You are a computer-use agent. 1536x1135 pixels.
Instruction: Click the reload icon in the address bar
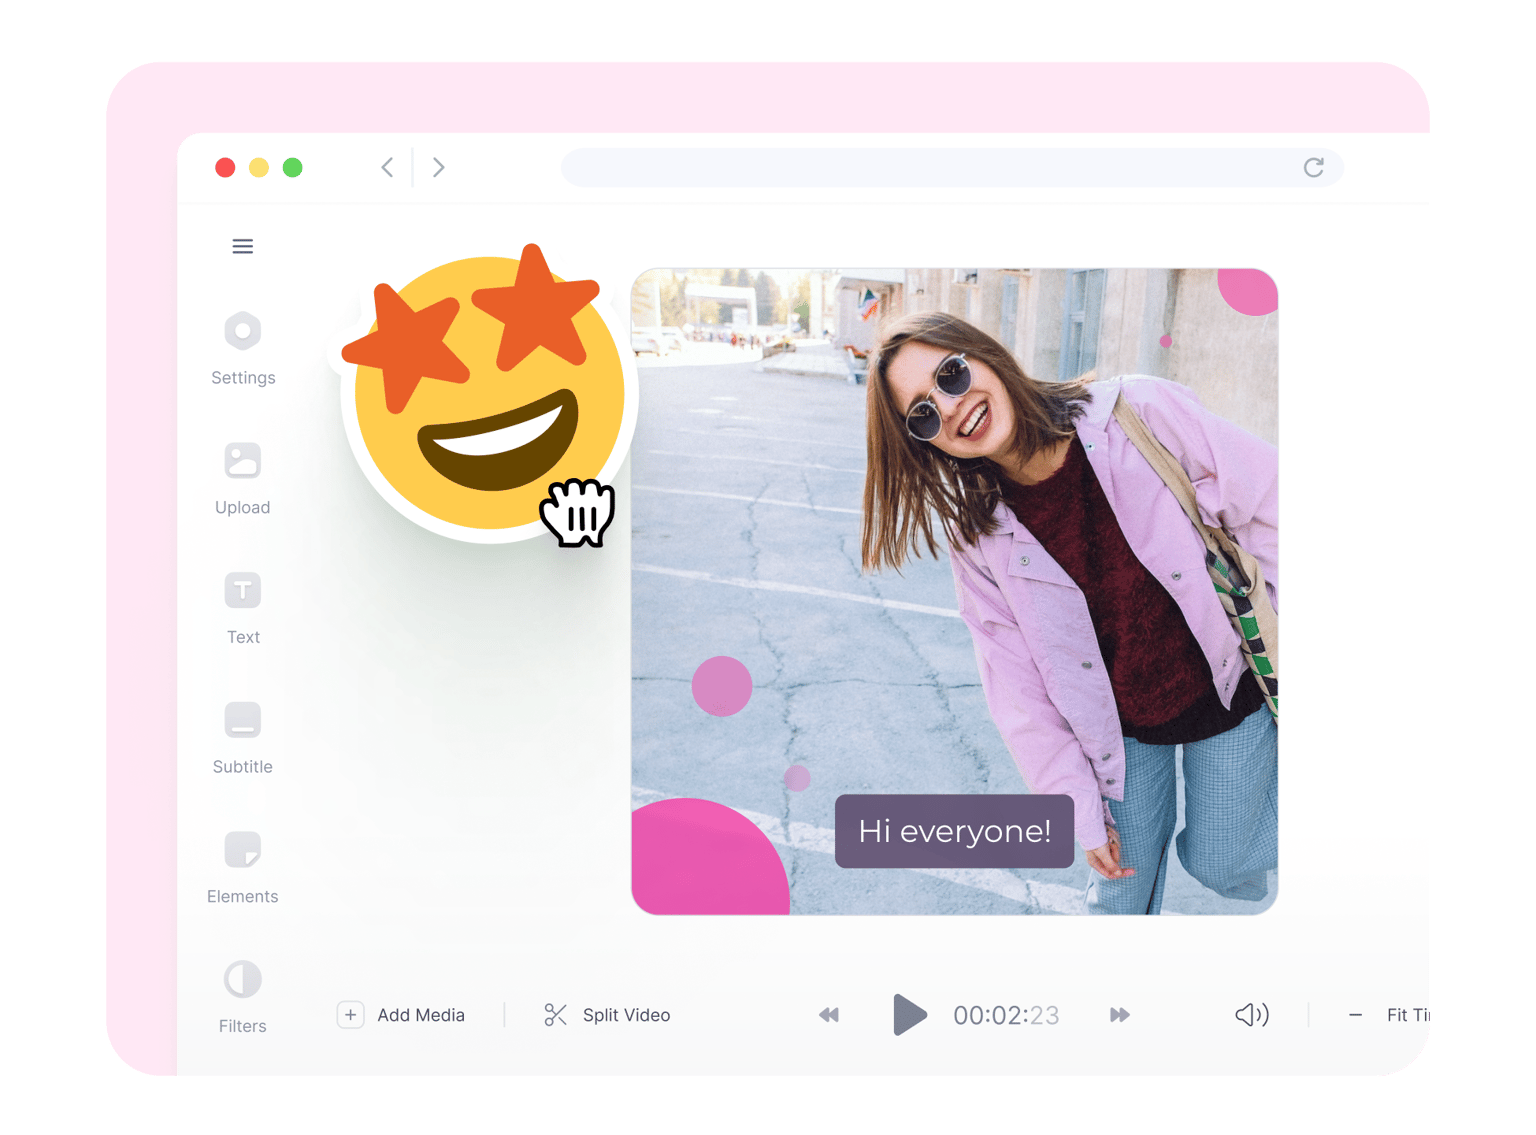click(1314, 167)
